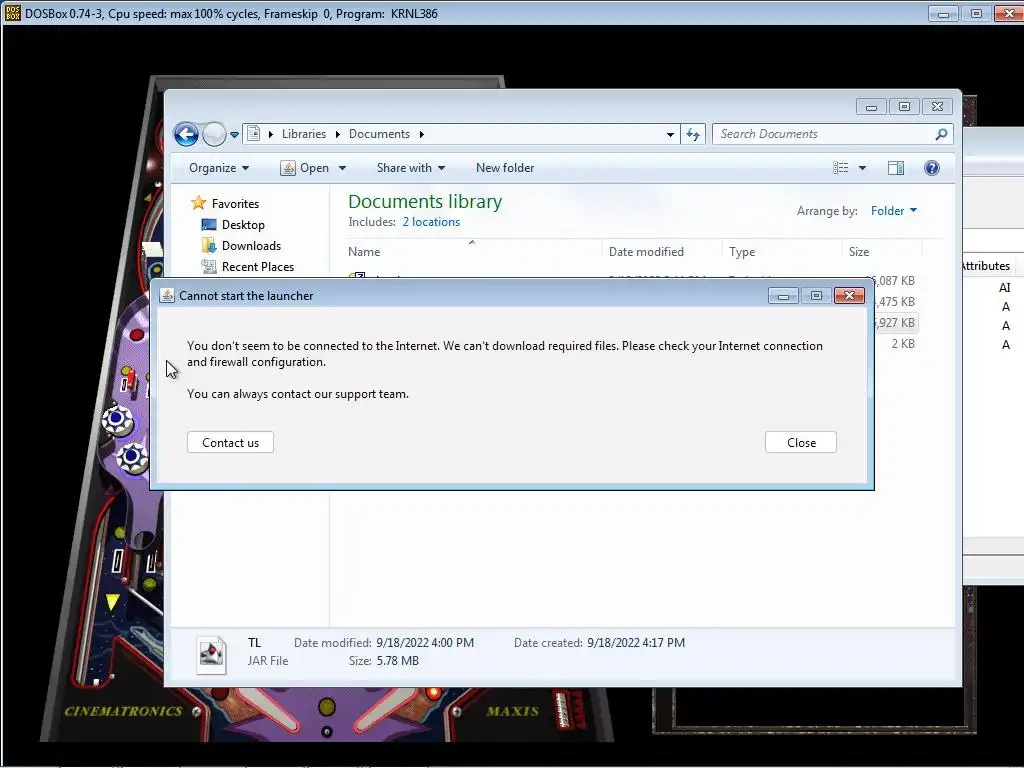Select Downloads in navigation pane

tap(251, 246)
